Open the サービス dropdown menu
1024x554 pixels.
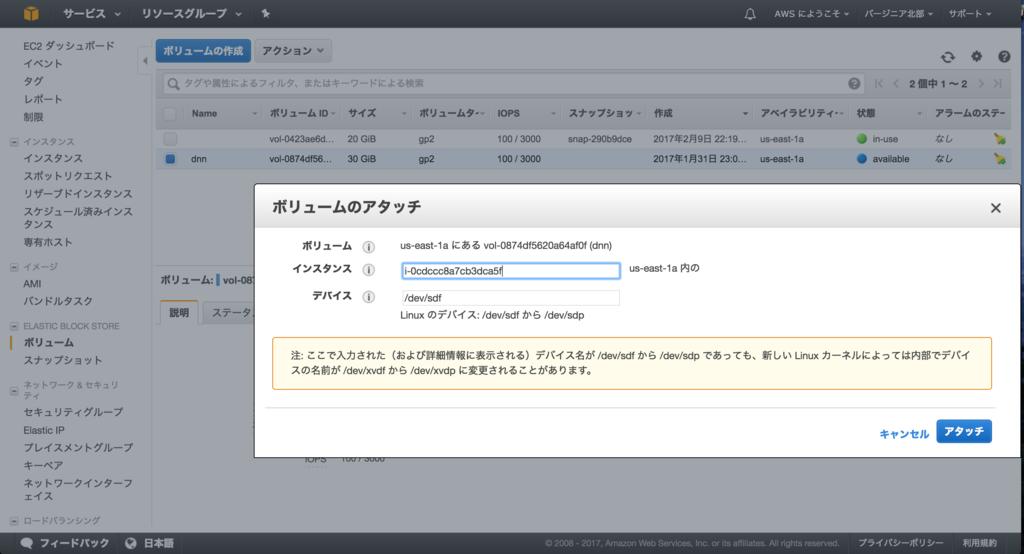[x=91, y=13]
